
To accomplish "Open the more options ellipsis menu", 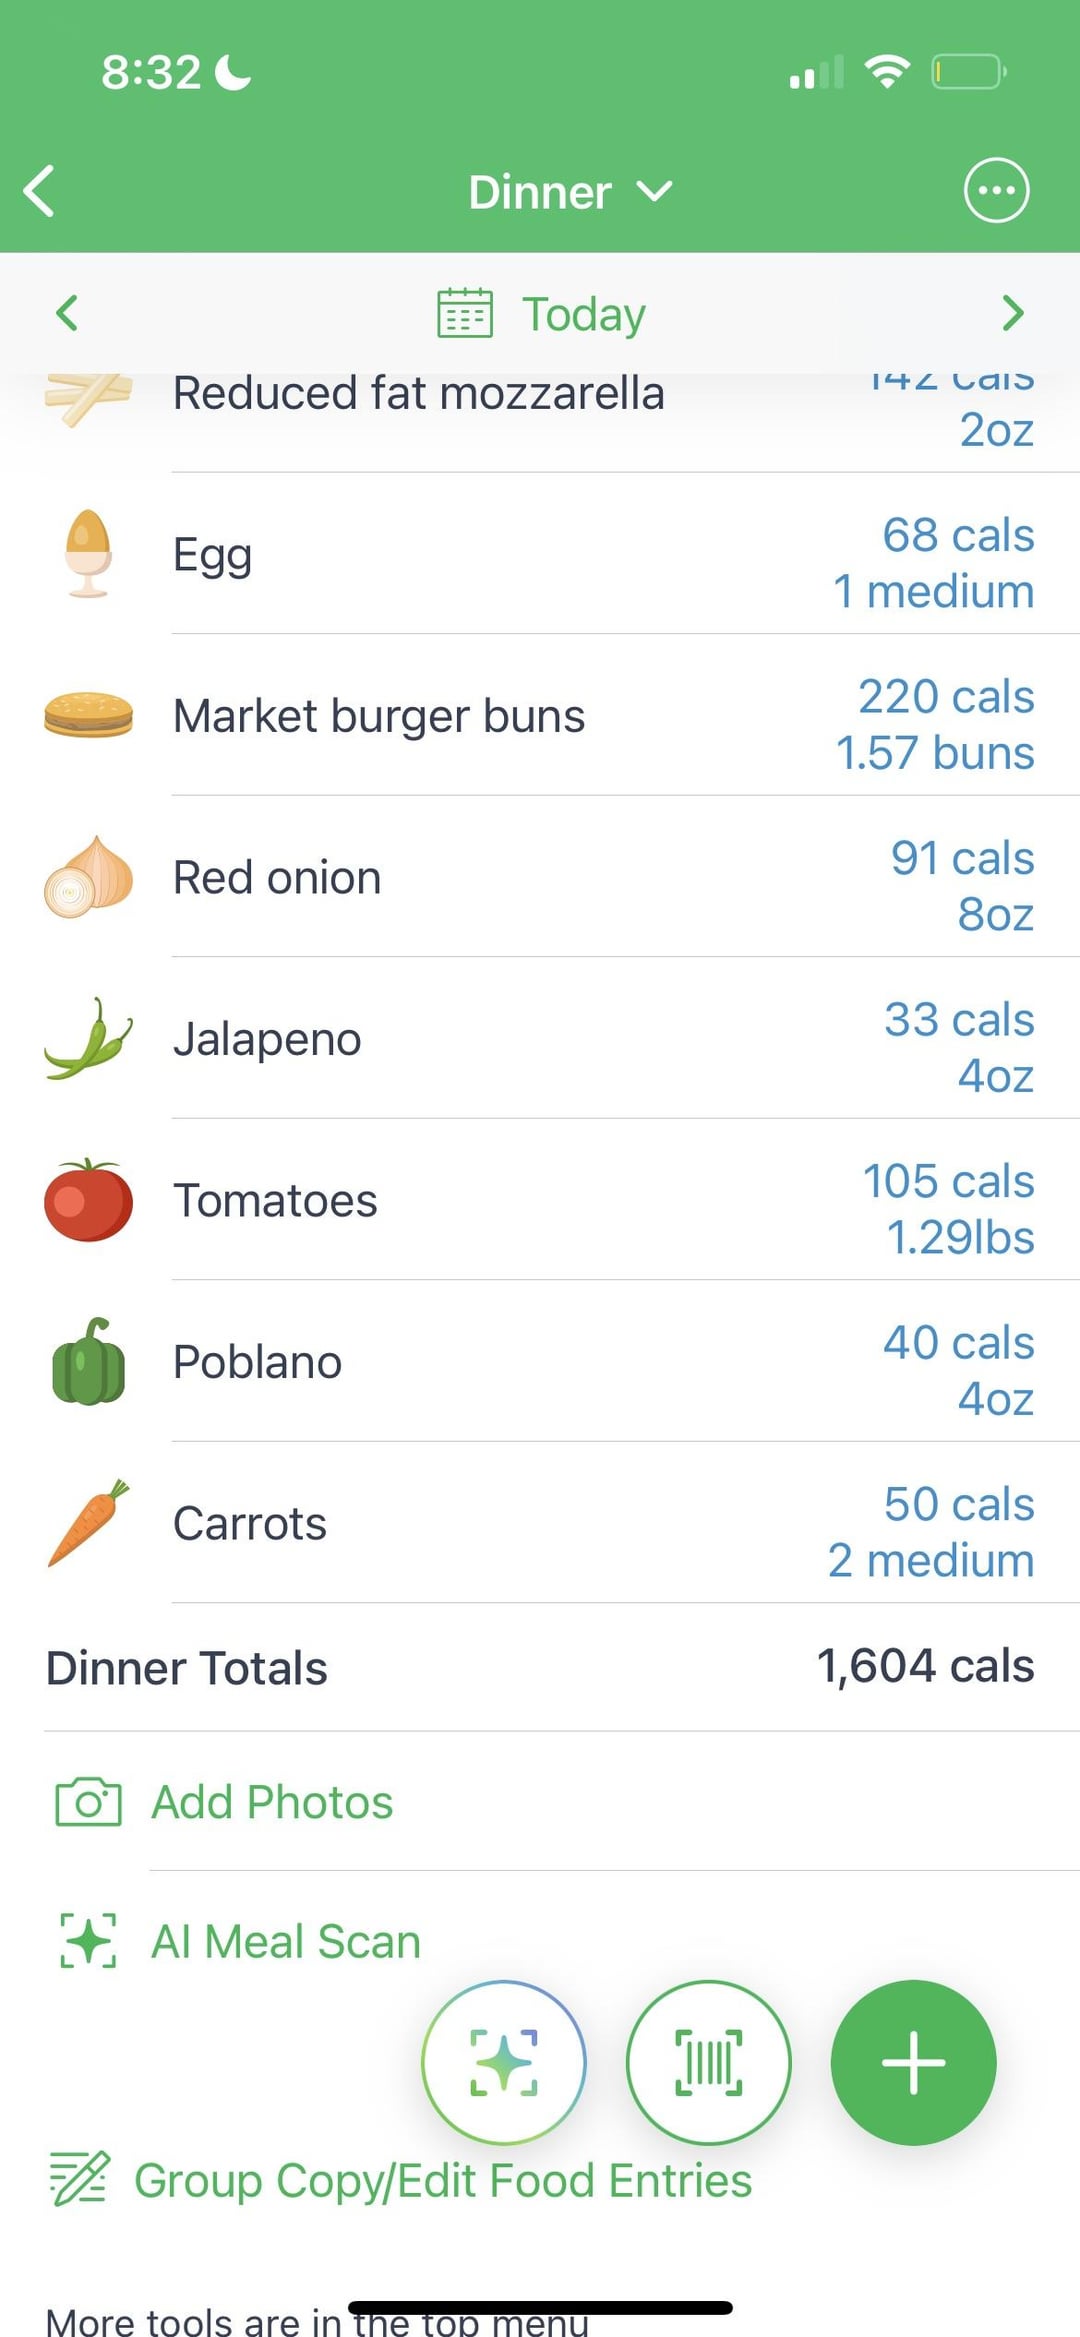I will tap(996, 190).
